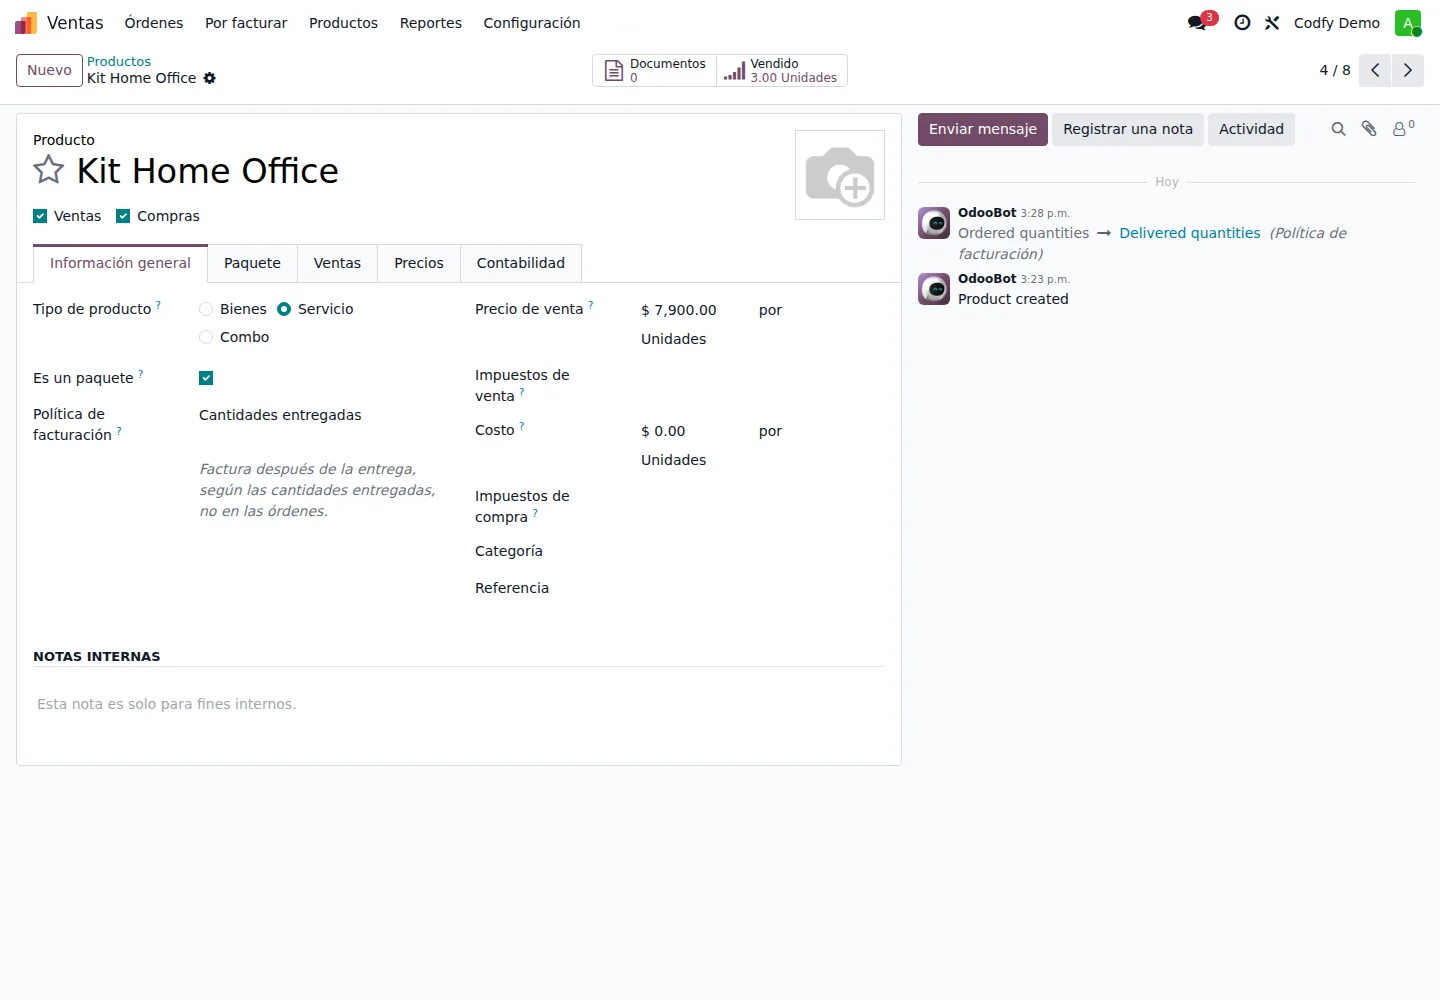Show followers icon in chatter
1440x1000 pixels.
(x=1403, y=129)
